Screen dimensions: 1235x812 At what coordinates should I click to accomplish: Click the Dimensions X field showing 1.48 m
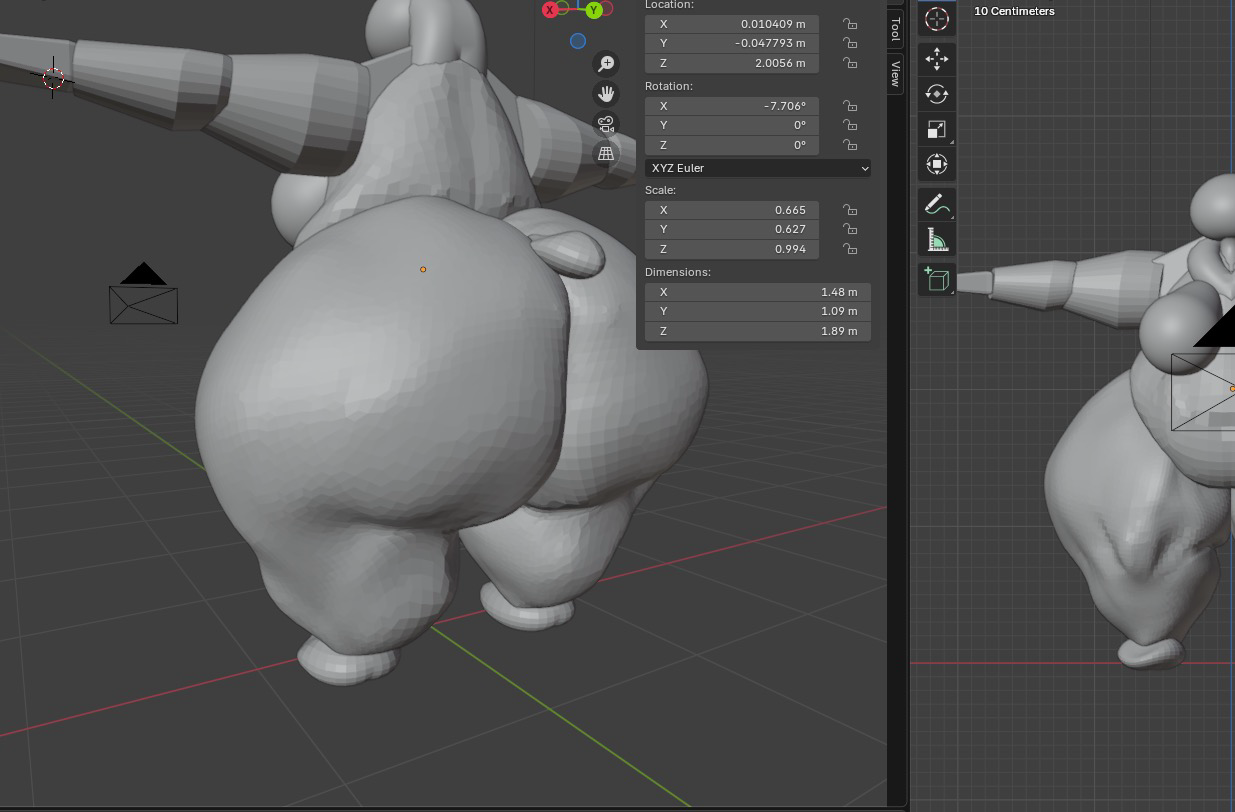tap(758, 292)
